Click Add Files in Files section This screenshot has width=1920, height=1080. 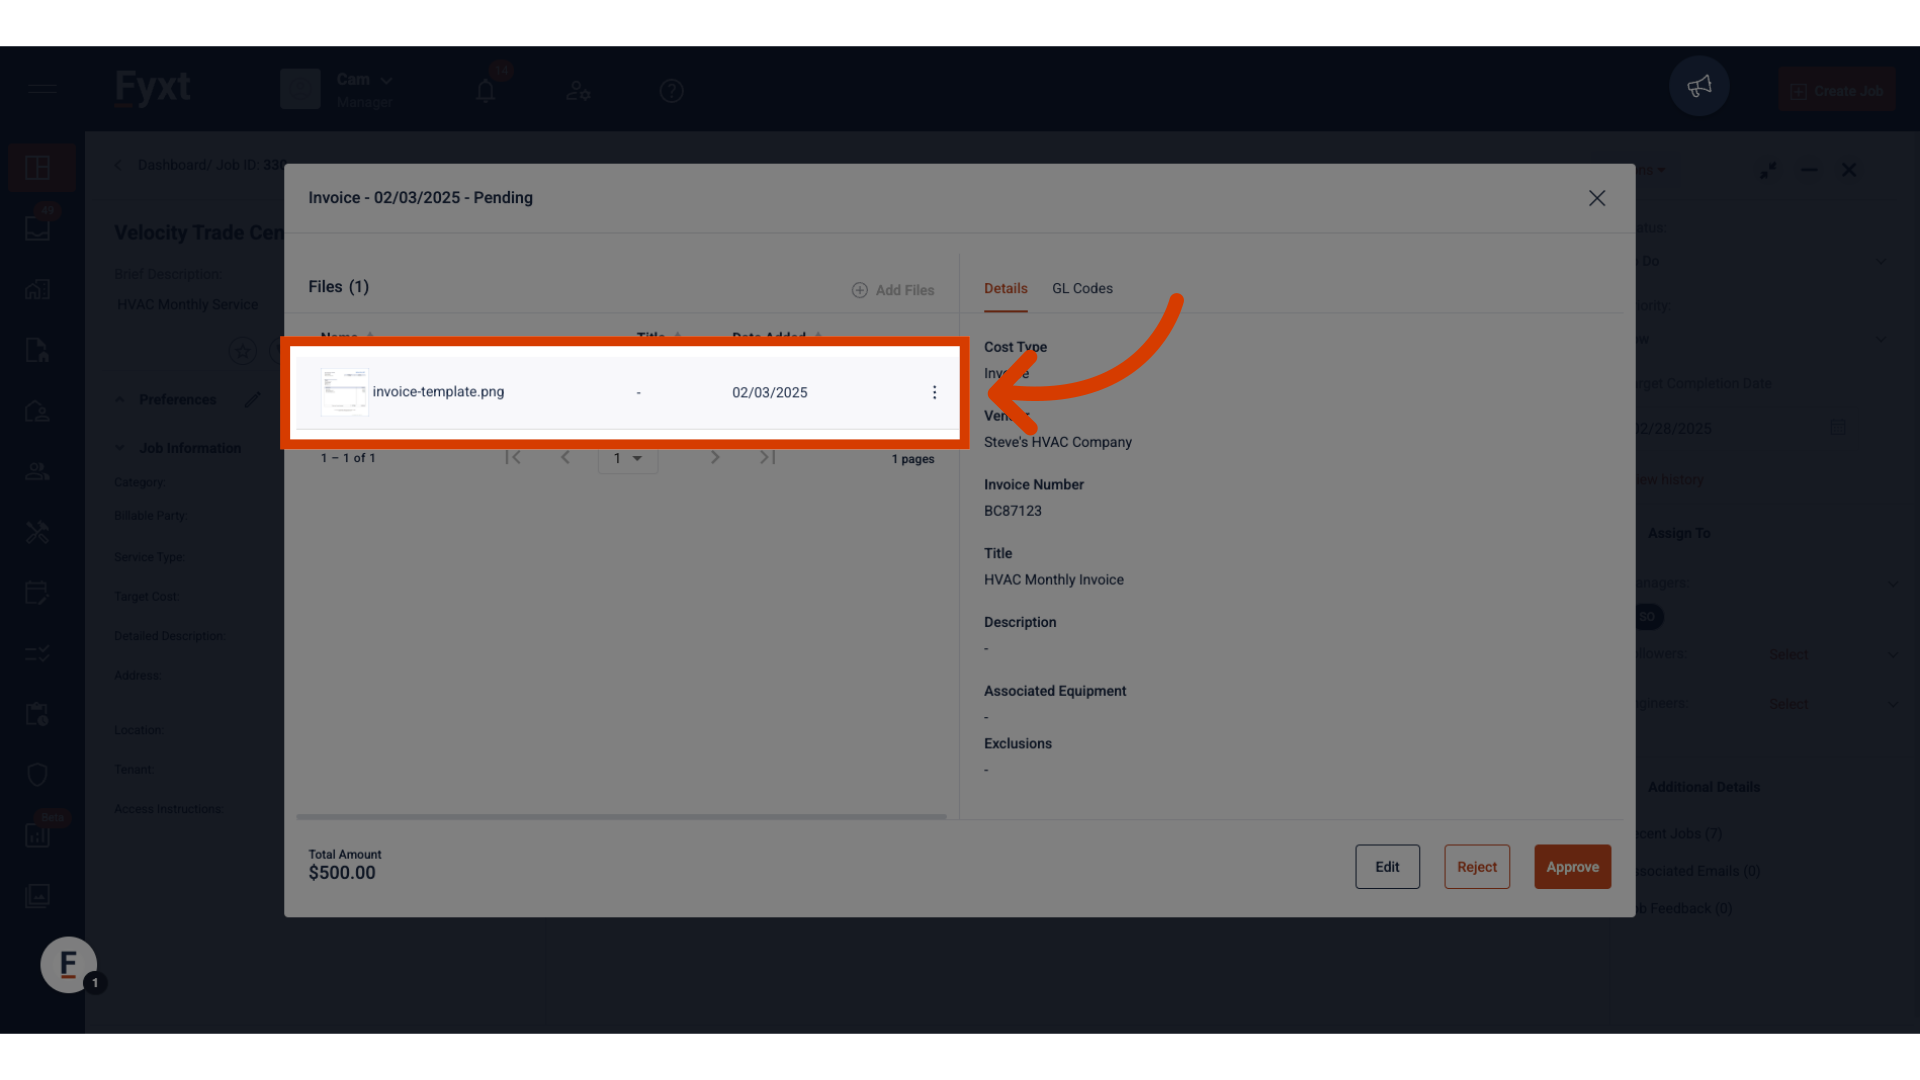pos(893,290)
